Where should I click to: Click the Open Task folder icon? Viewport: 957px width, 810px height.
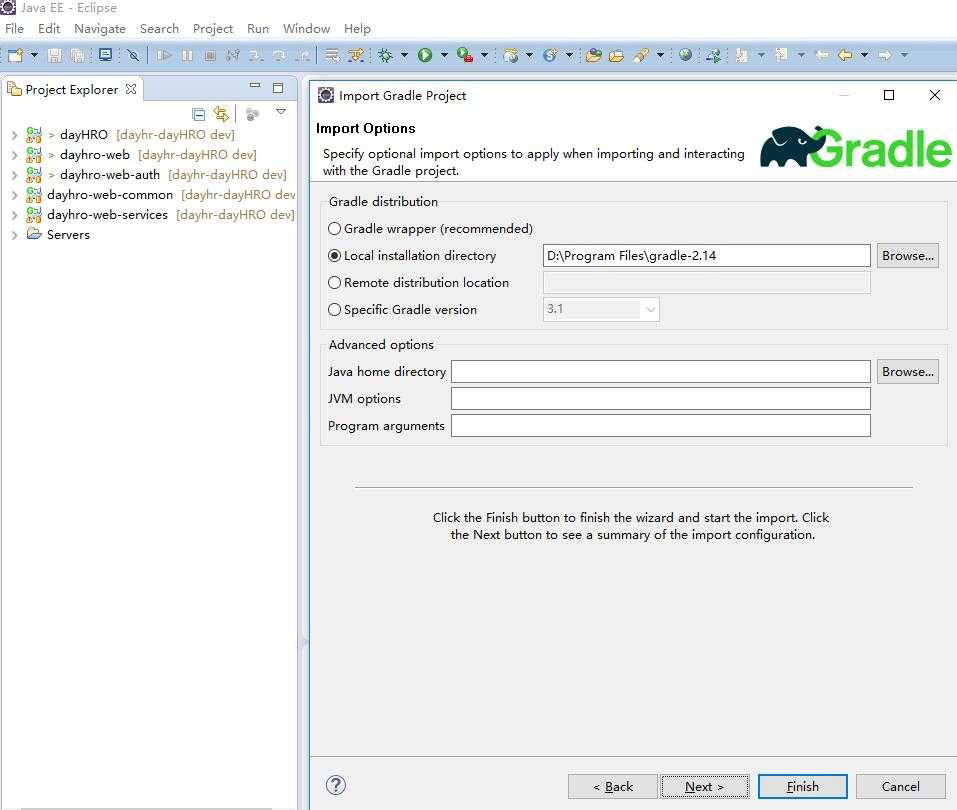616,56
